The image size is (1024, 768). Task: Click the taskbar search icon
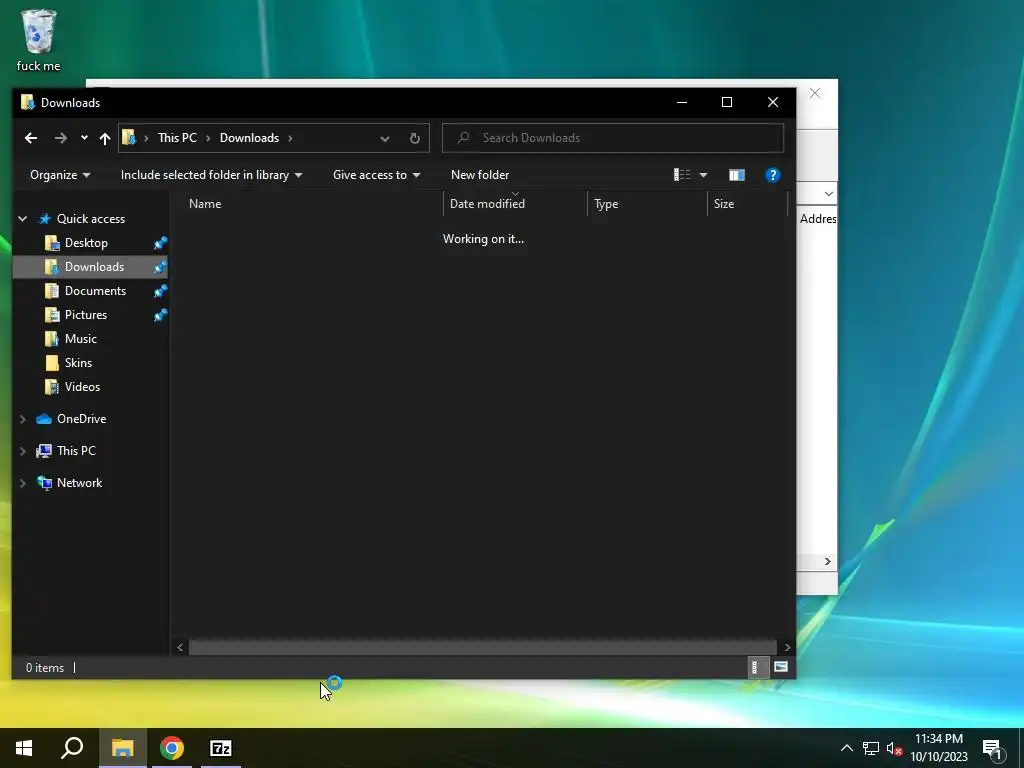[72, 748]
